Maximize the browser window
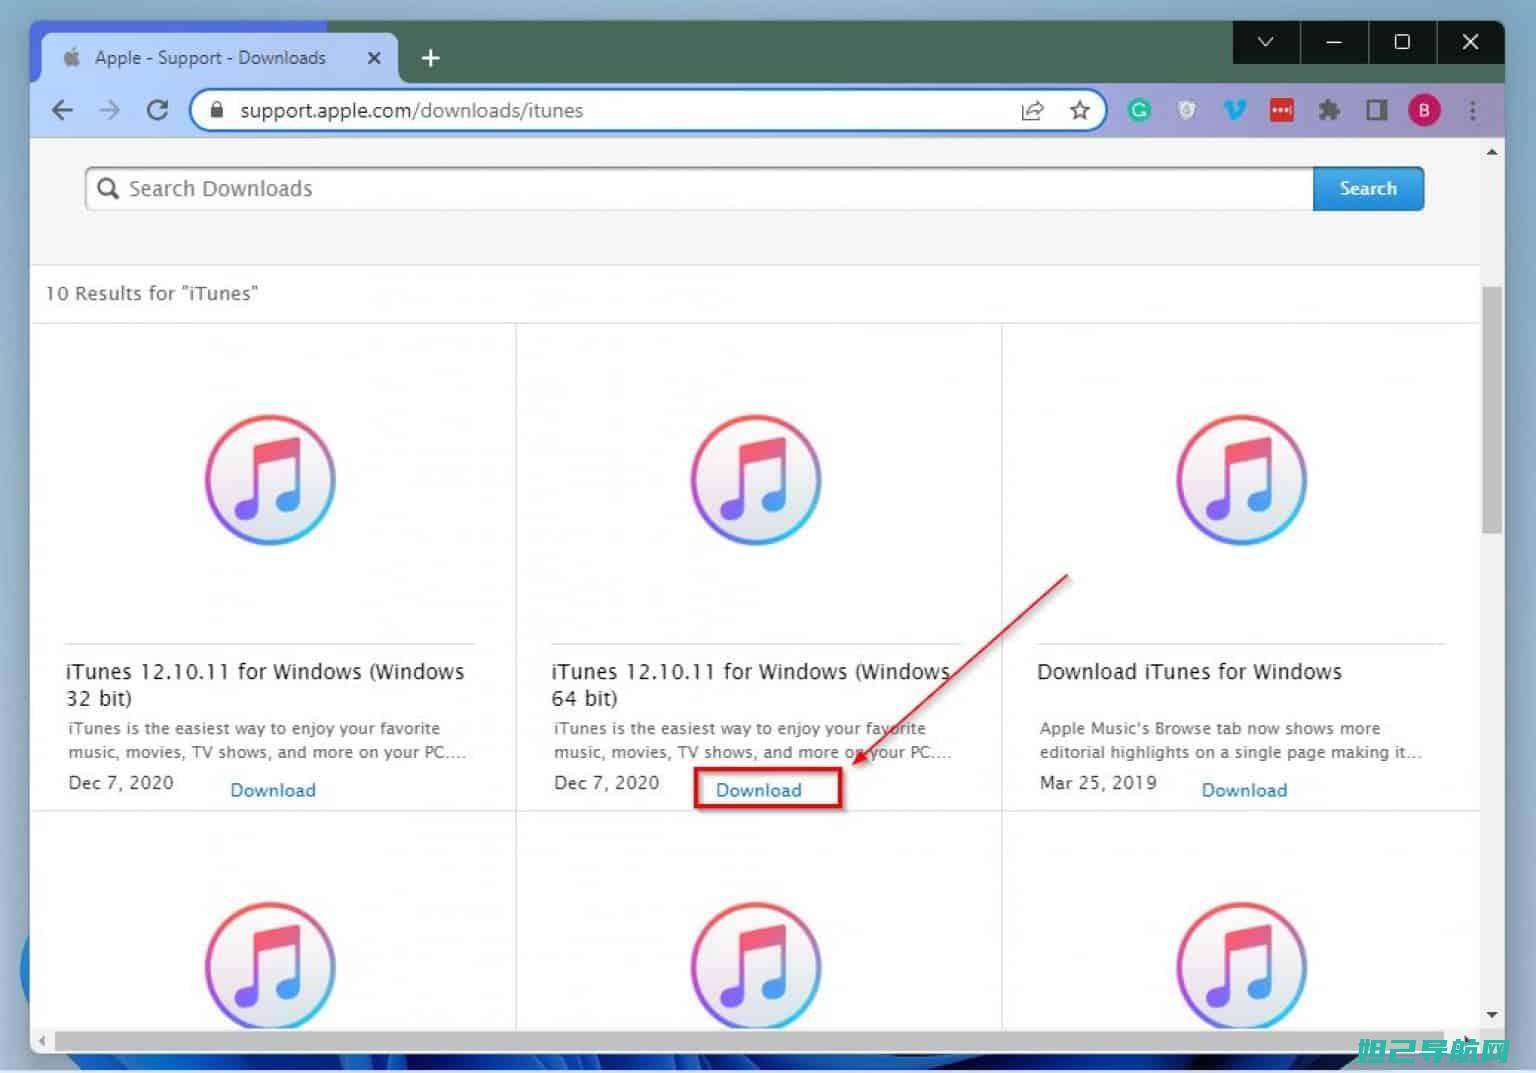 1402,42
